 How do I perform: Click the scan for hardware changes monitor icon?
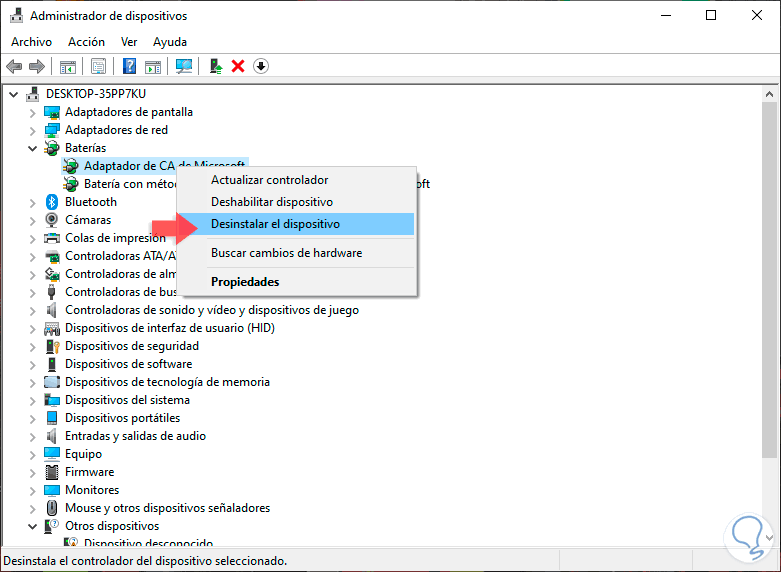point(184,66)
